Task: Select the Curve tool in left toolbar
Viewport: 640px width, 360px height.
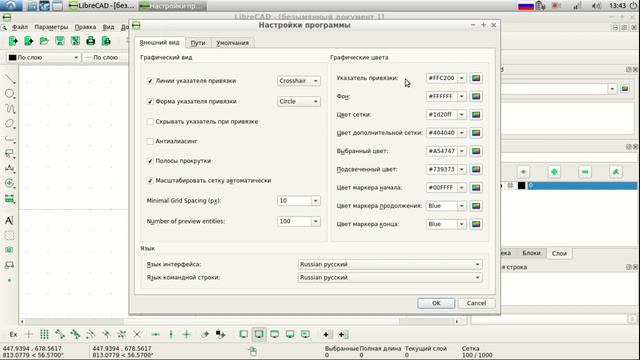Action: point(9,109)
